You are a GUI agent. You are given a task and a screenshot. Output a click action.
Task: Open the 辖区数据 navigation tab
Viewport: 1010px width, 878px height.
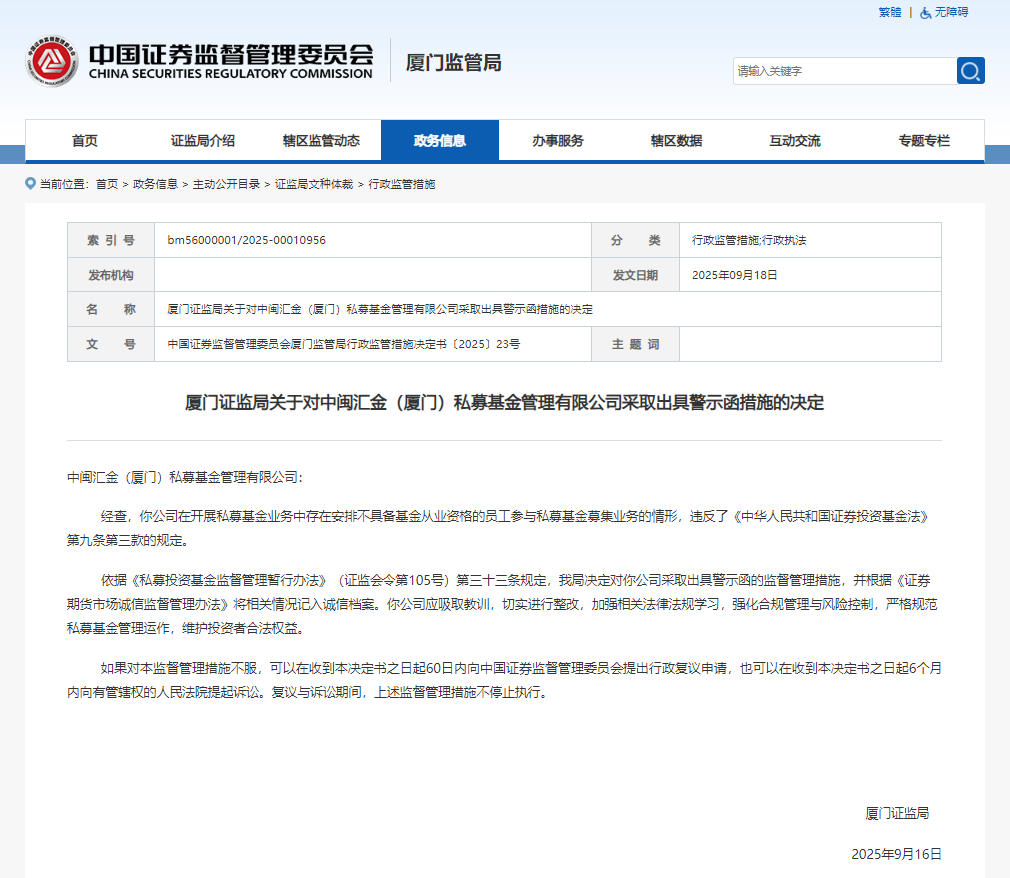(x=676, y=141)
